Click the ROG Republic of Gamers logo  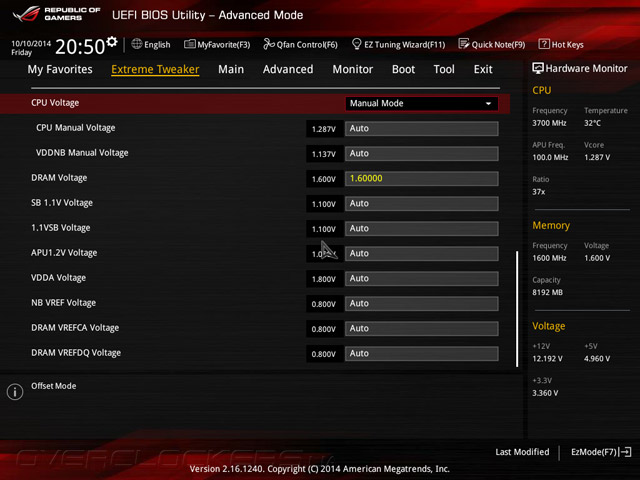coord(56,14)
